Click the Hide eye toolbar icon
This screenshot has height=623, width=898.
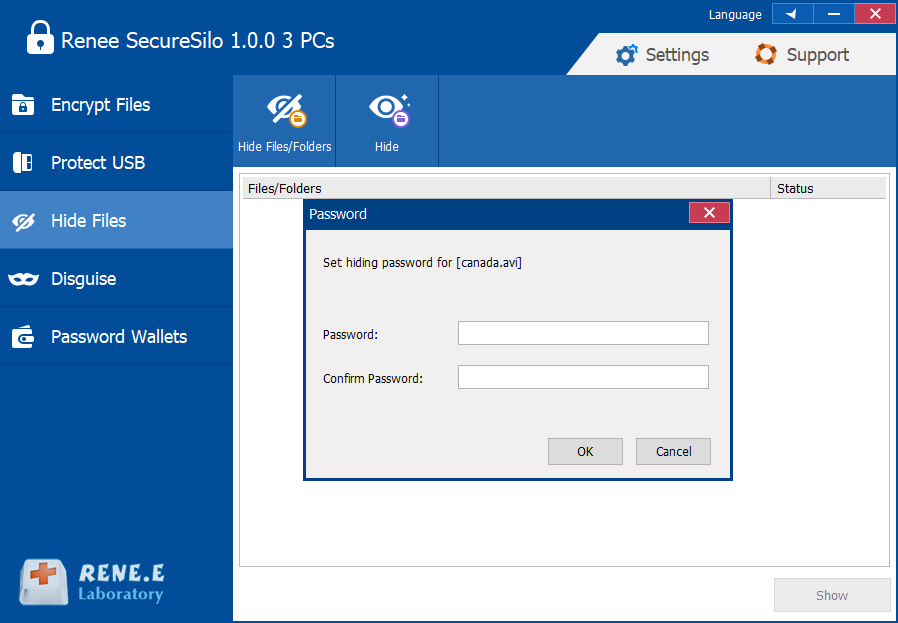(389, 110)
